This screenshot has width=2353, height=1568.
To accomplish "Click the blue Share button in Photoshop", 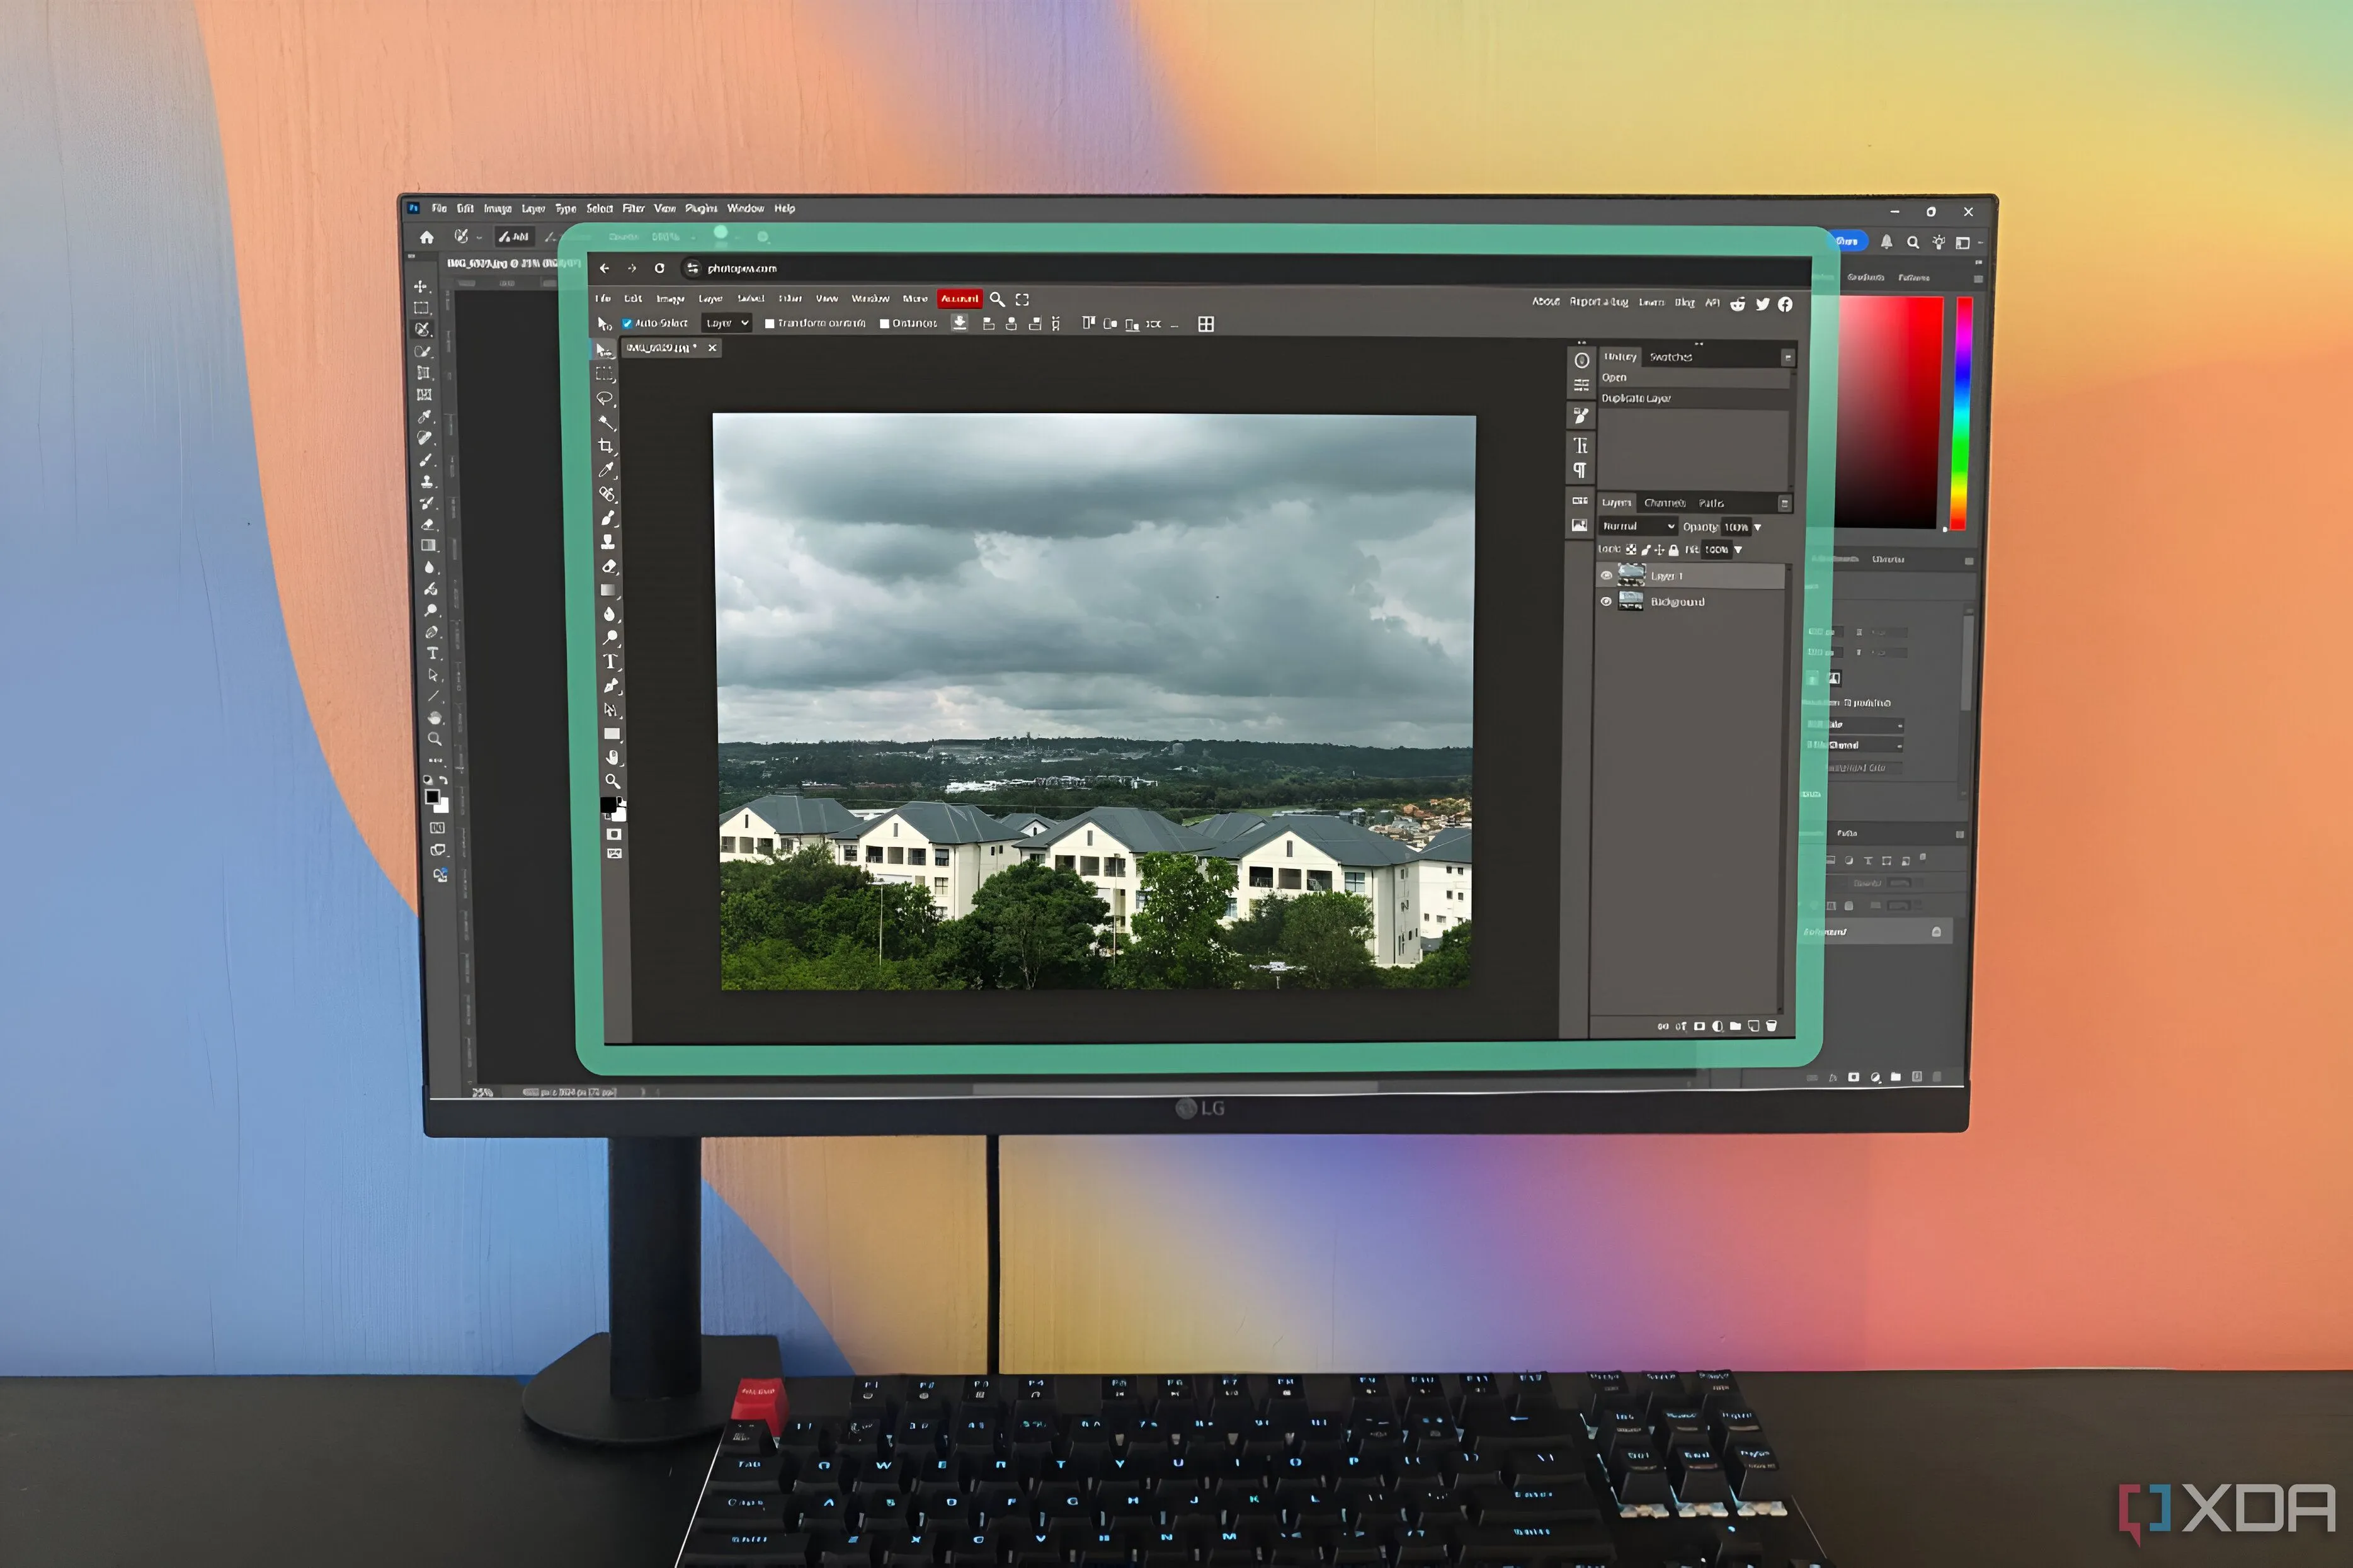I will 1848,241.
